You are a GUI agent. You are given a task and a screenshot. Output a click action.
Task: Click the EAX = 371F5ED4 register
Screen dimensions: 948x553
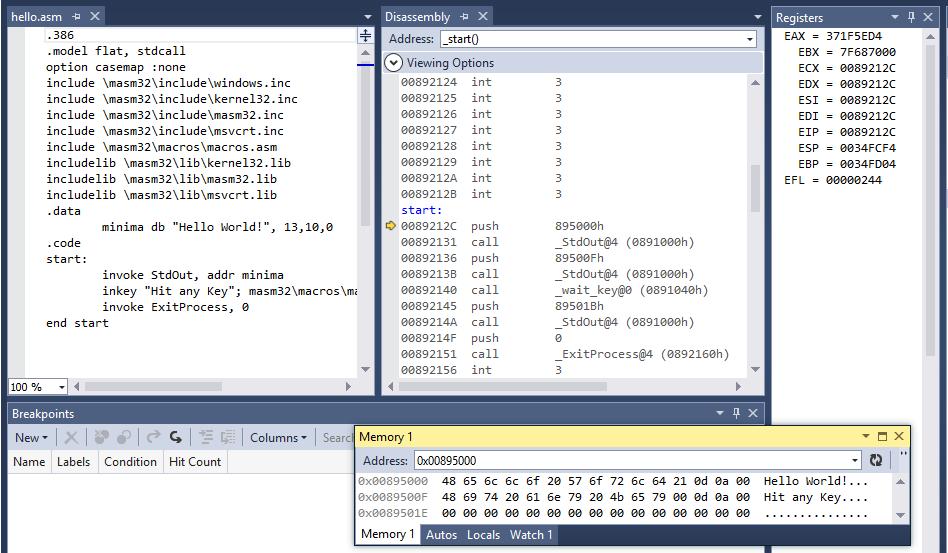point(833,36)
